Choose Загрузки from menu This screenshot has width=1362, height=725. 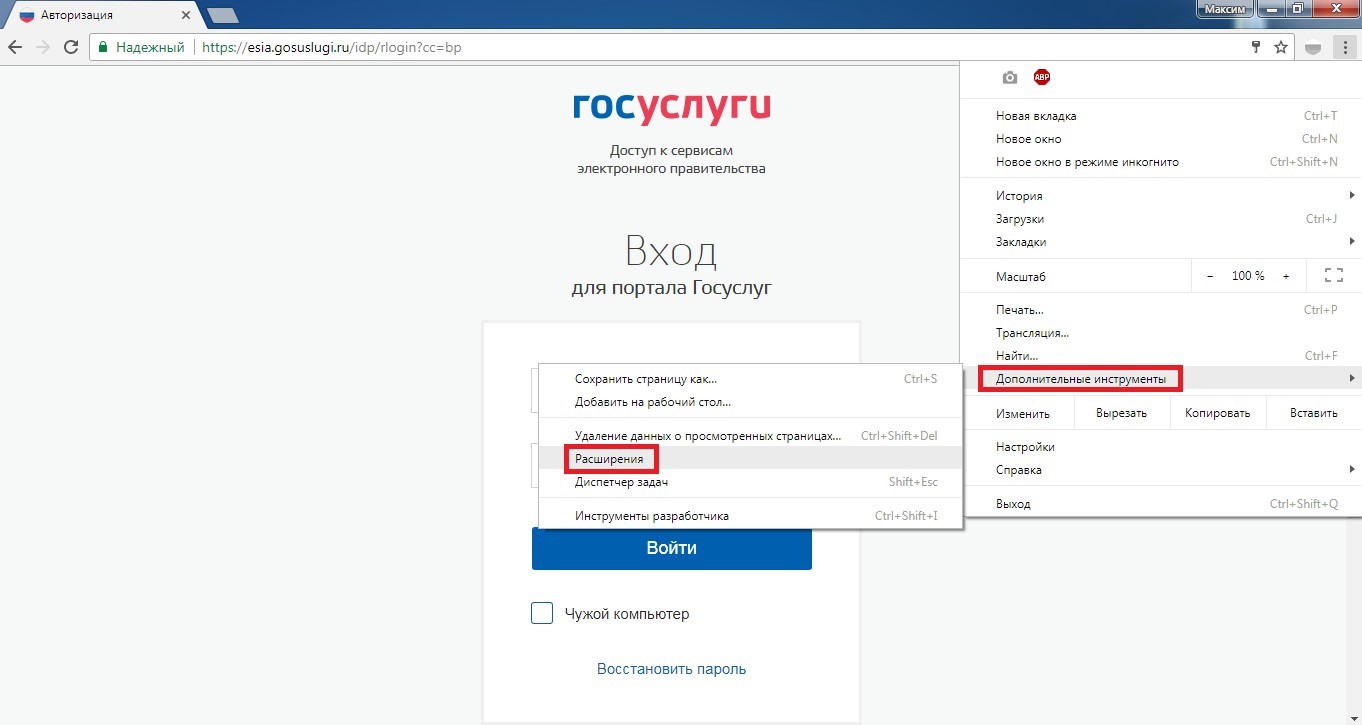(x=1160, y=219)
